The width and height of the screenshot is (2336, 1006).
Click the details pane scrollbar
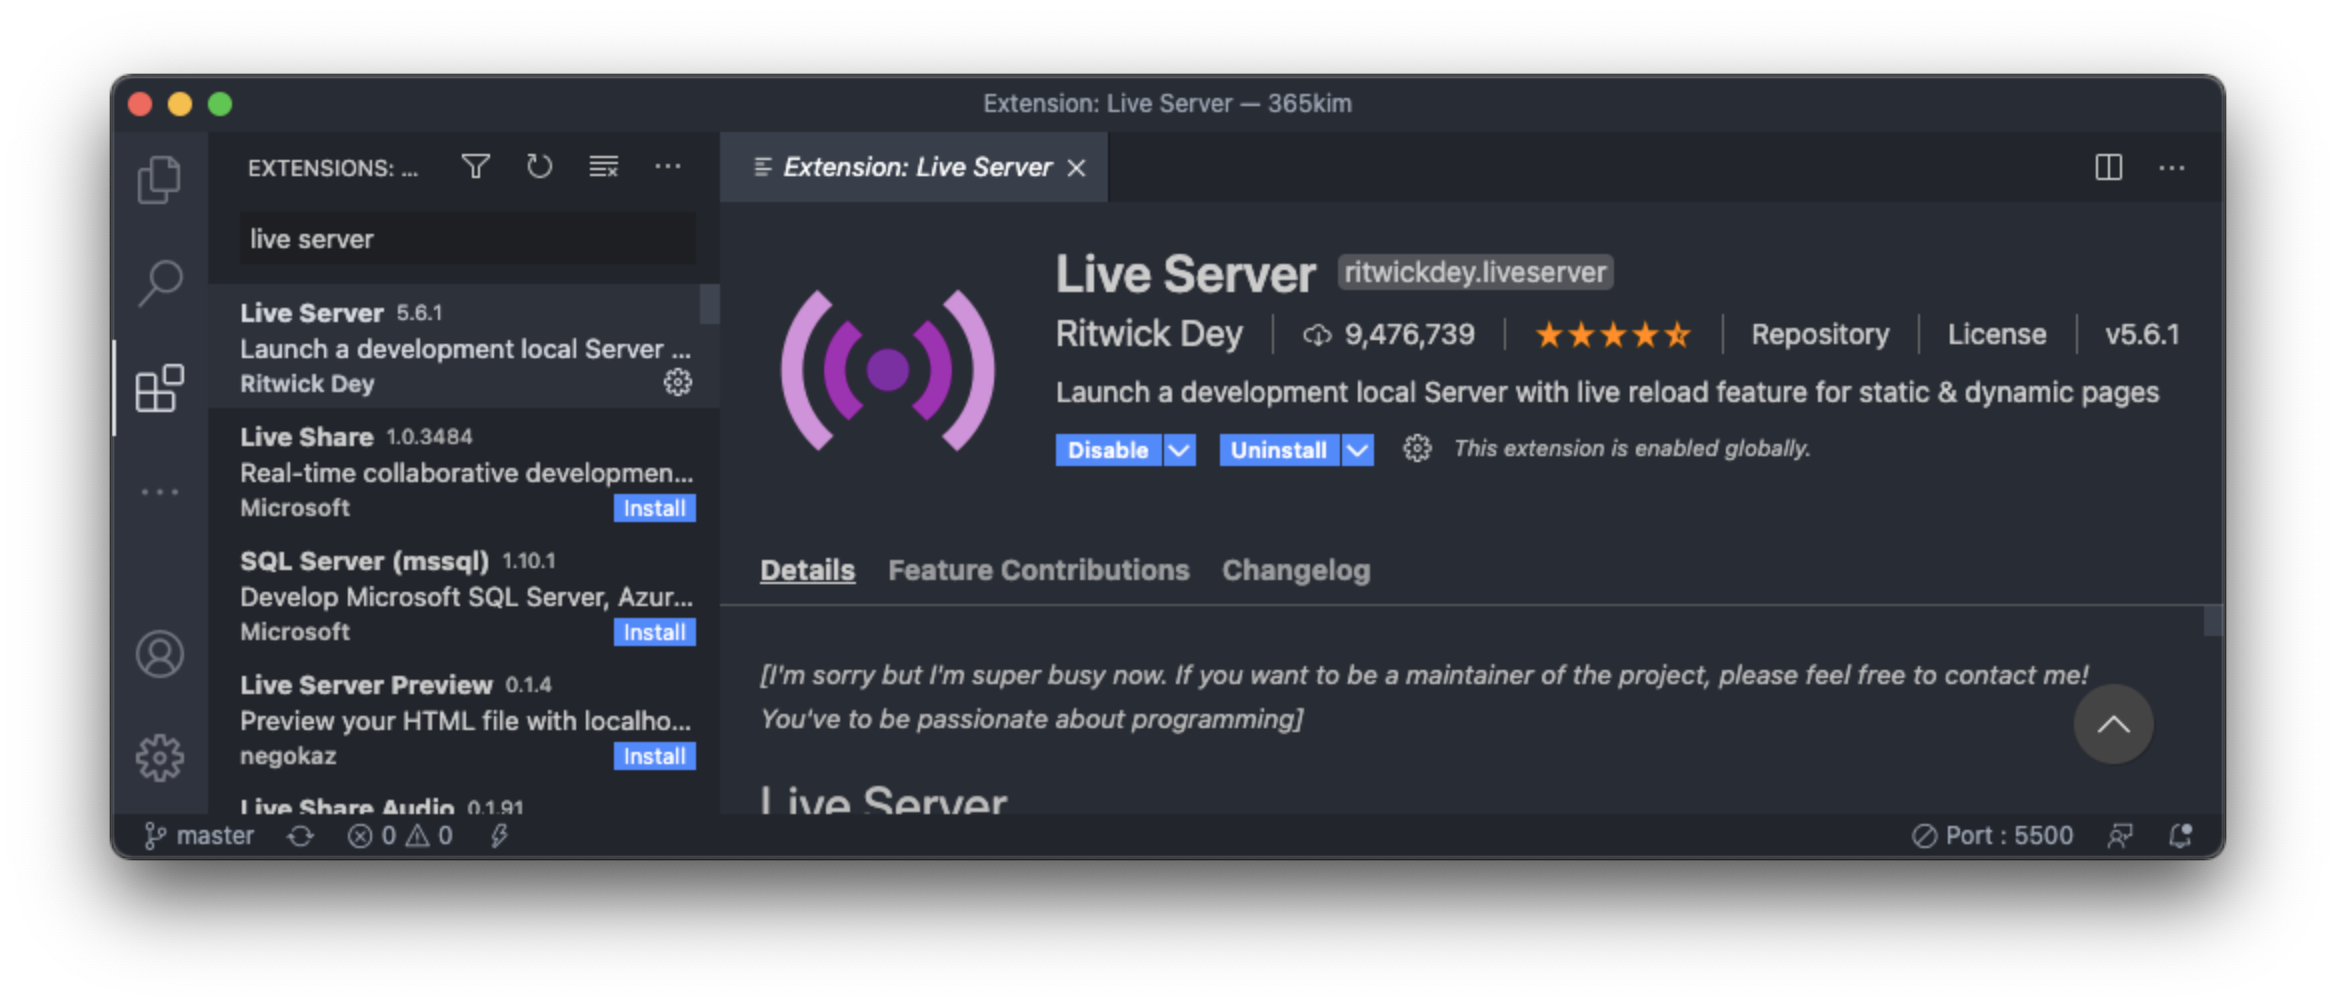(2214, 620)
